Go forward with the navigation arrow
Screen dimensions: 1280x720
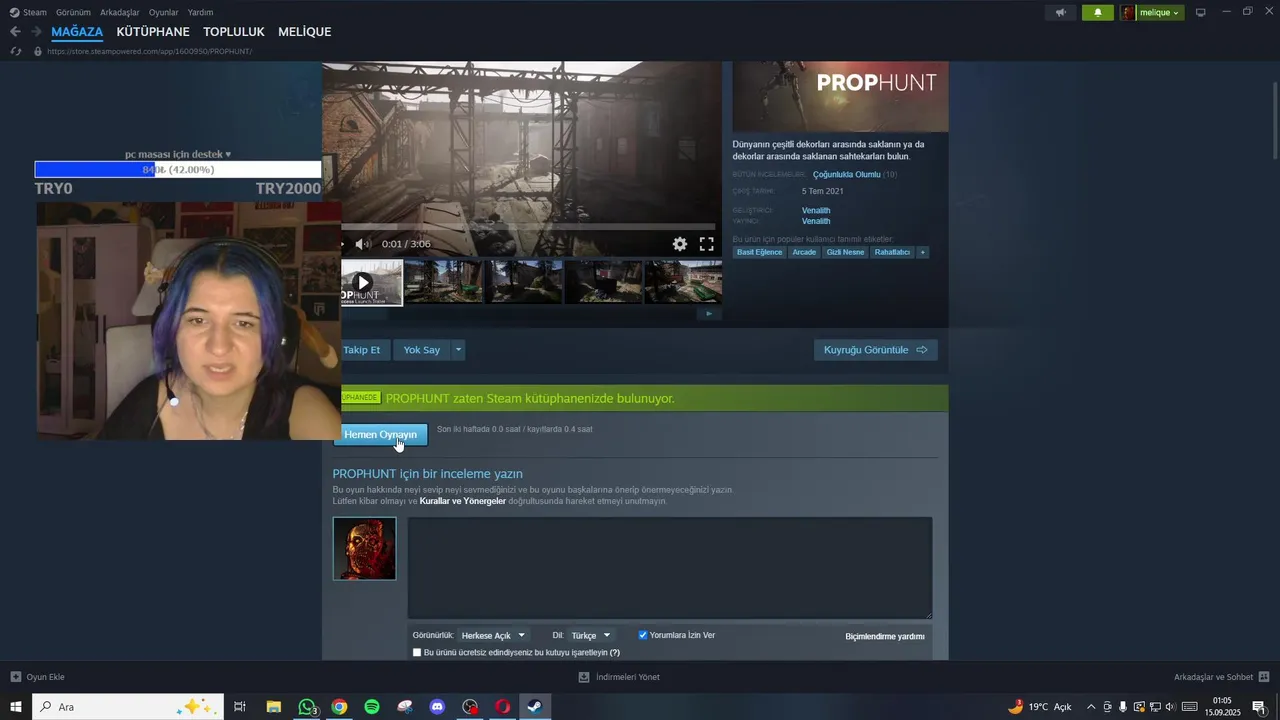tap(36, 32)
